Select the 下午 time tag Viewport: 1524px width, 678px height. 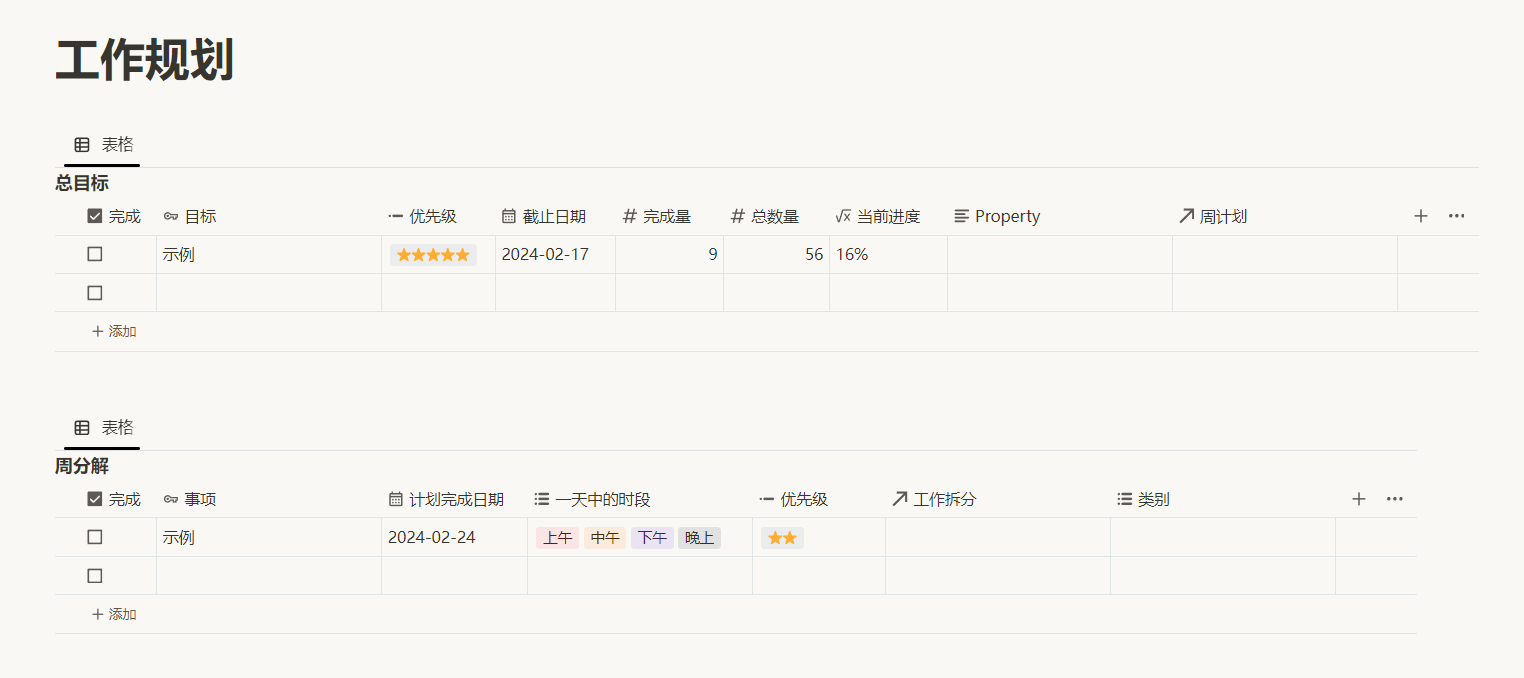tap(652, 538)
